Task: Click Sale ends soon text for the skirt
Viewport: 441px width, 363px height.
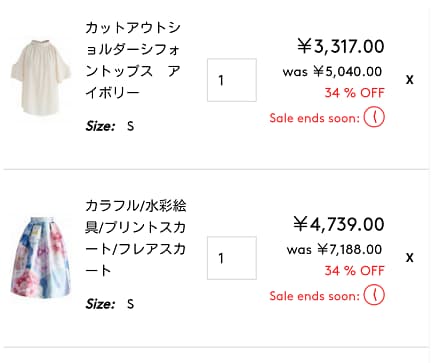Action: tap(315, 296)
